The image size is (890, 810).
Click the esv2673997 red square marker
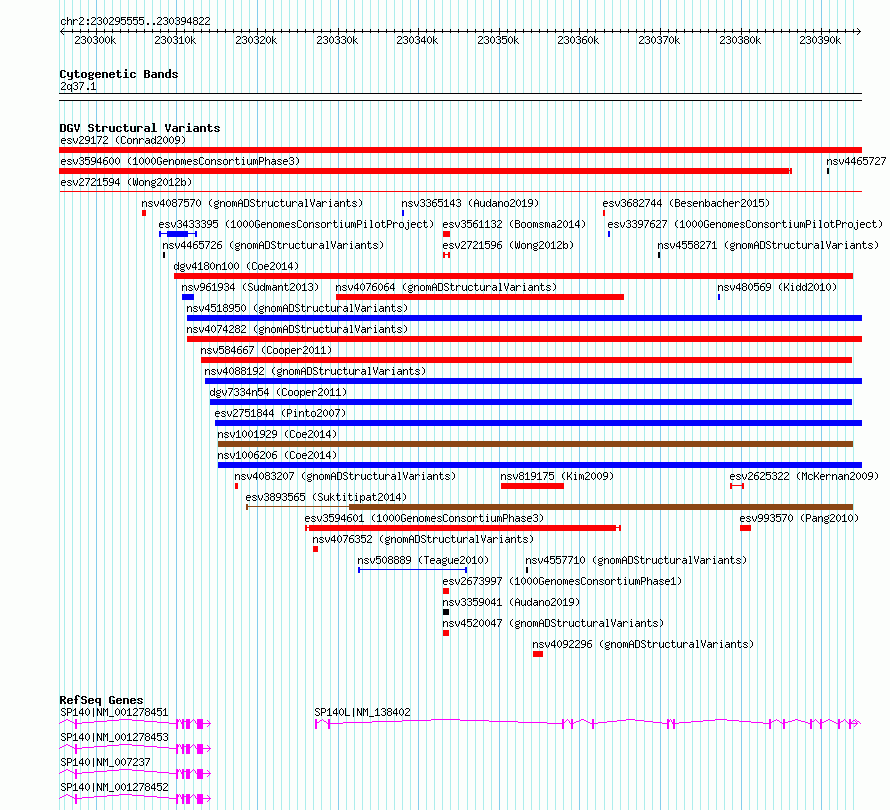446,591
